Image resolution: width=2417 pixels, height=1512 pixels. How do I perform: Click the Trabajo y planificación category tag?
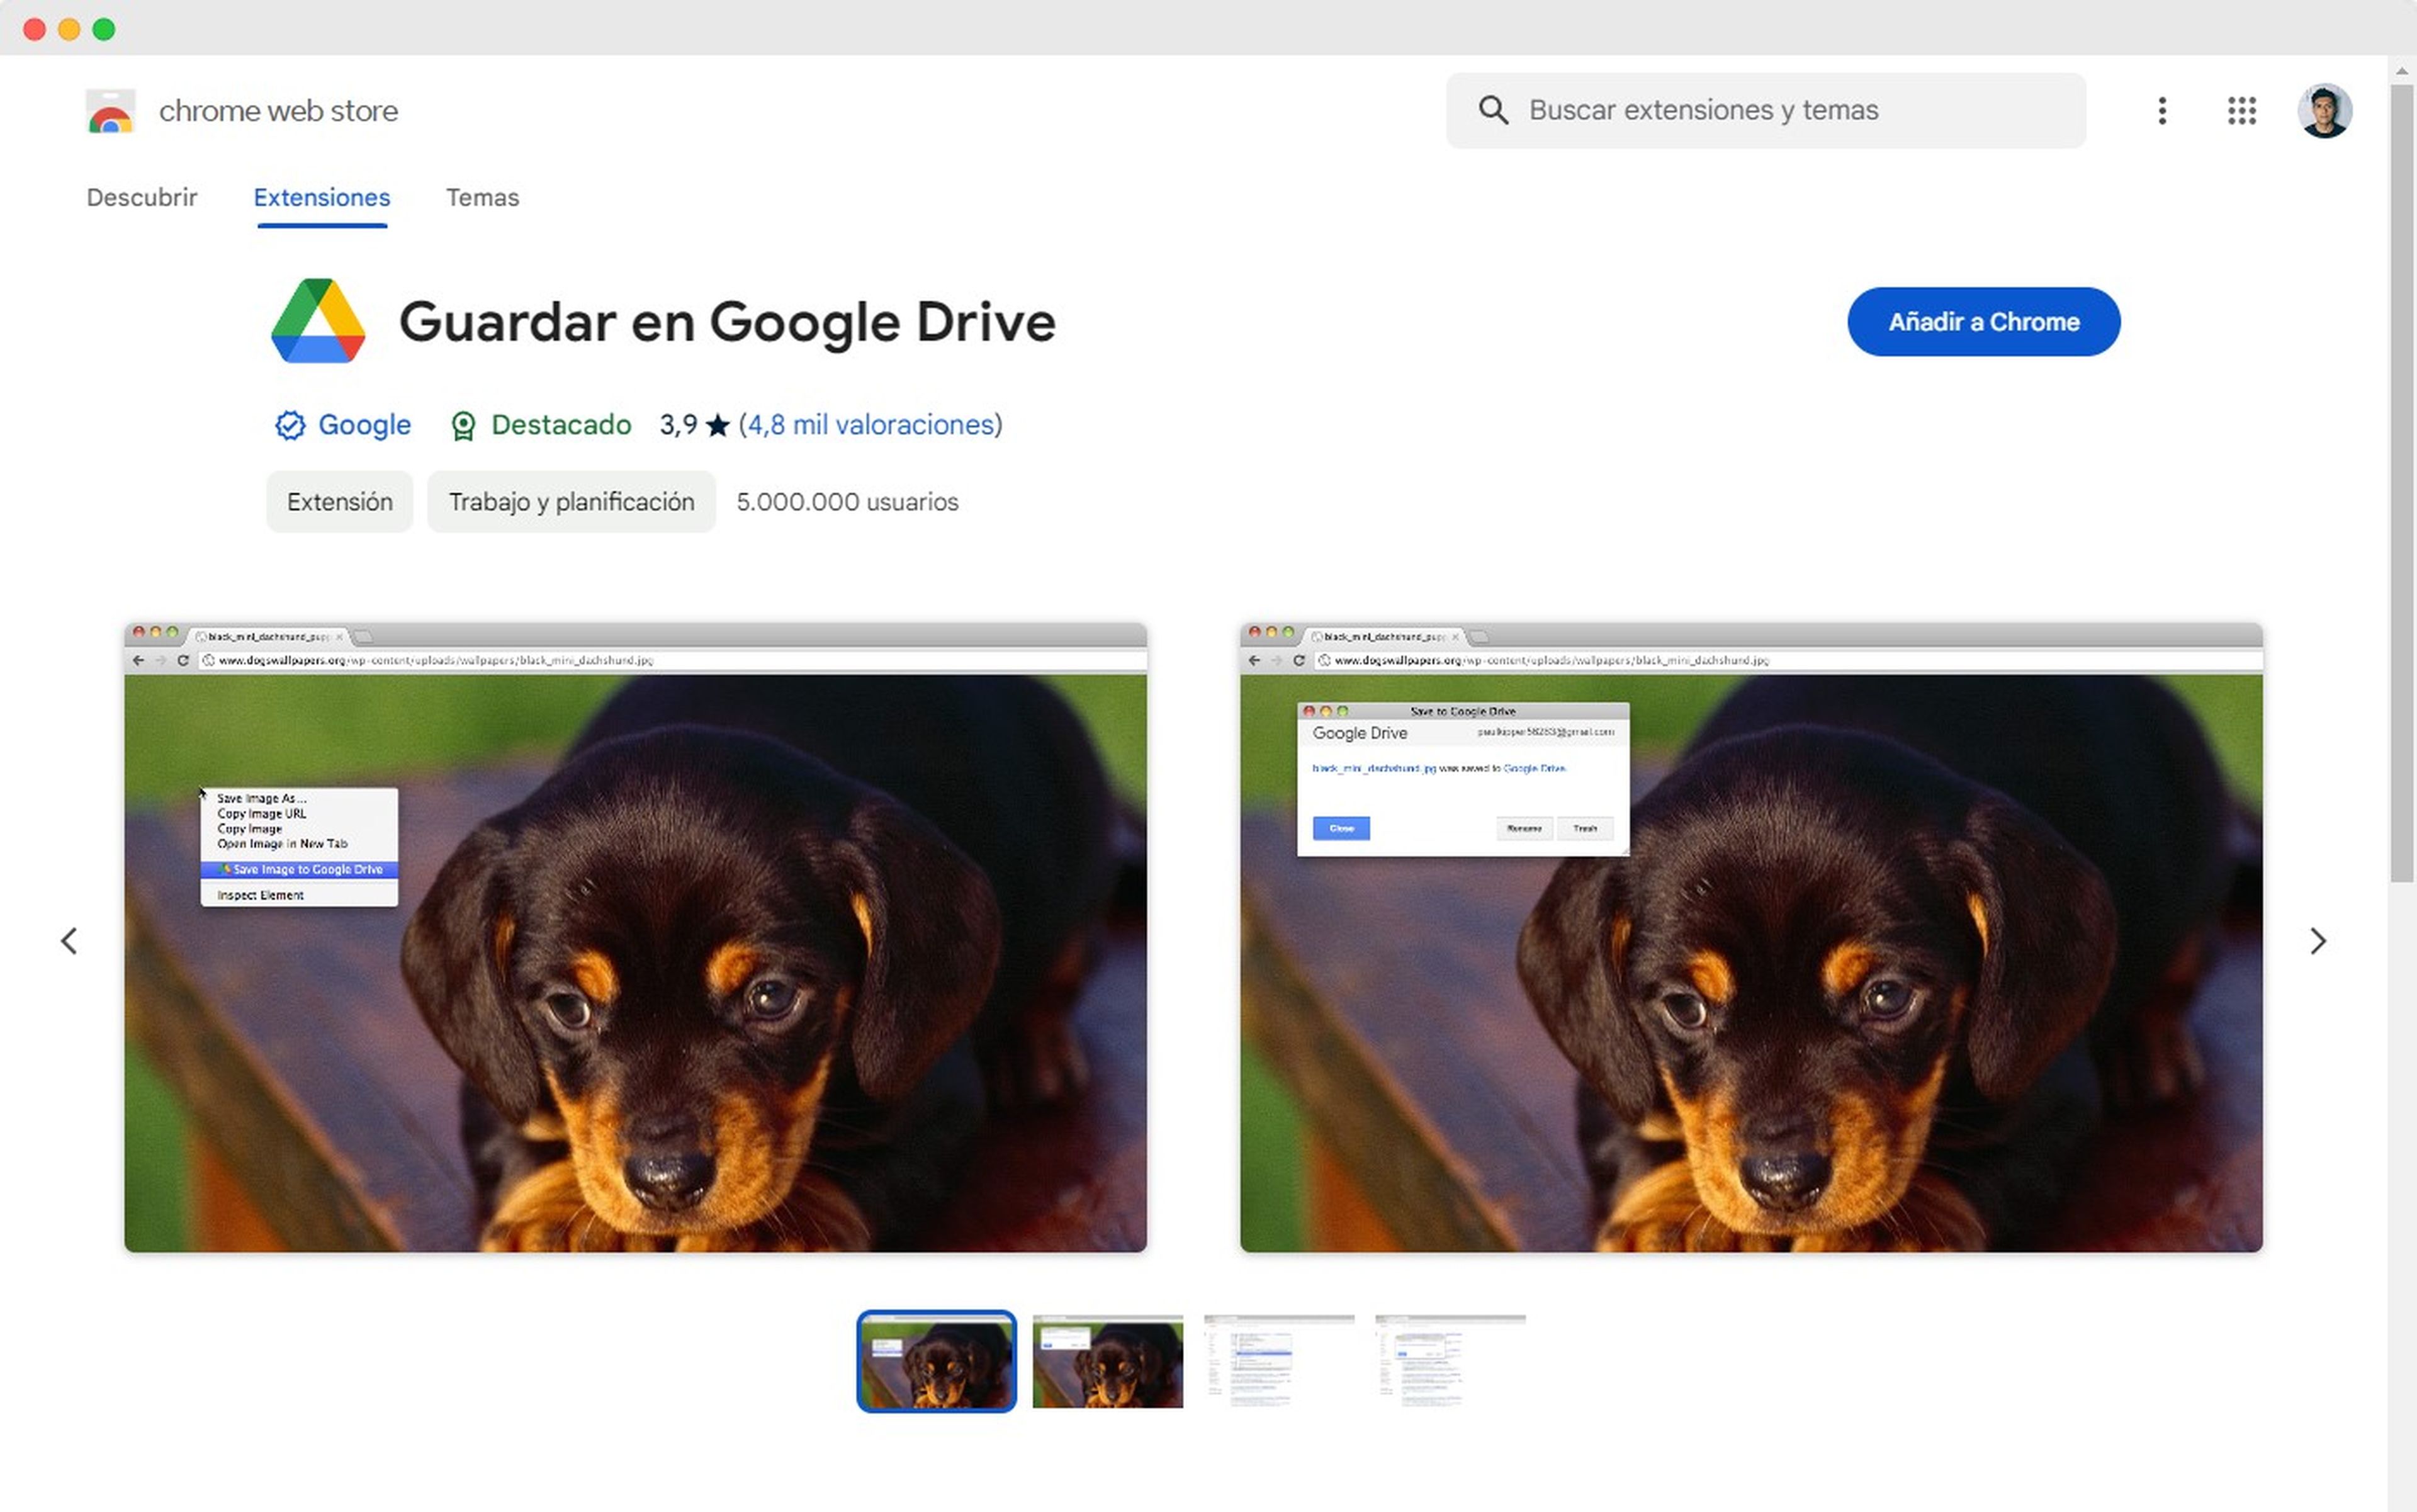[x=570, y=502]
